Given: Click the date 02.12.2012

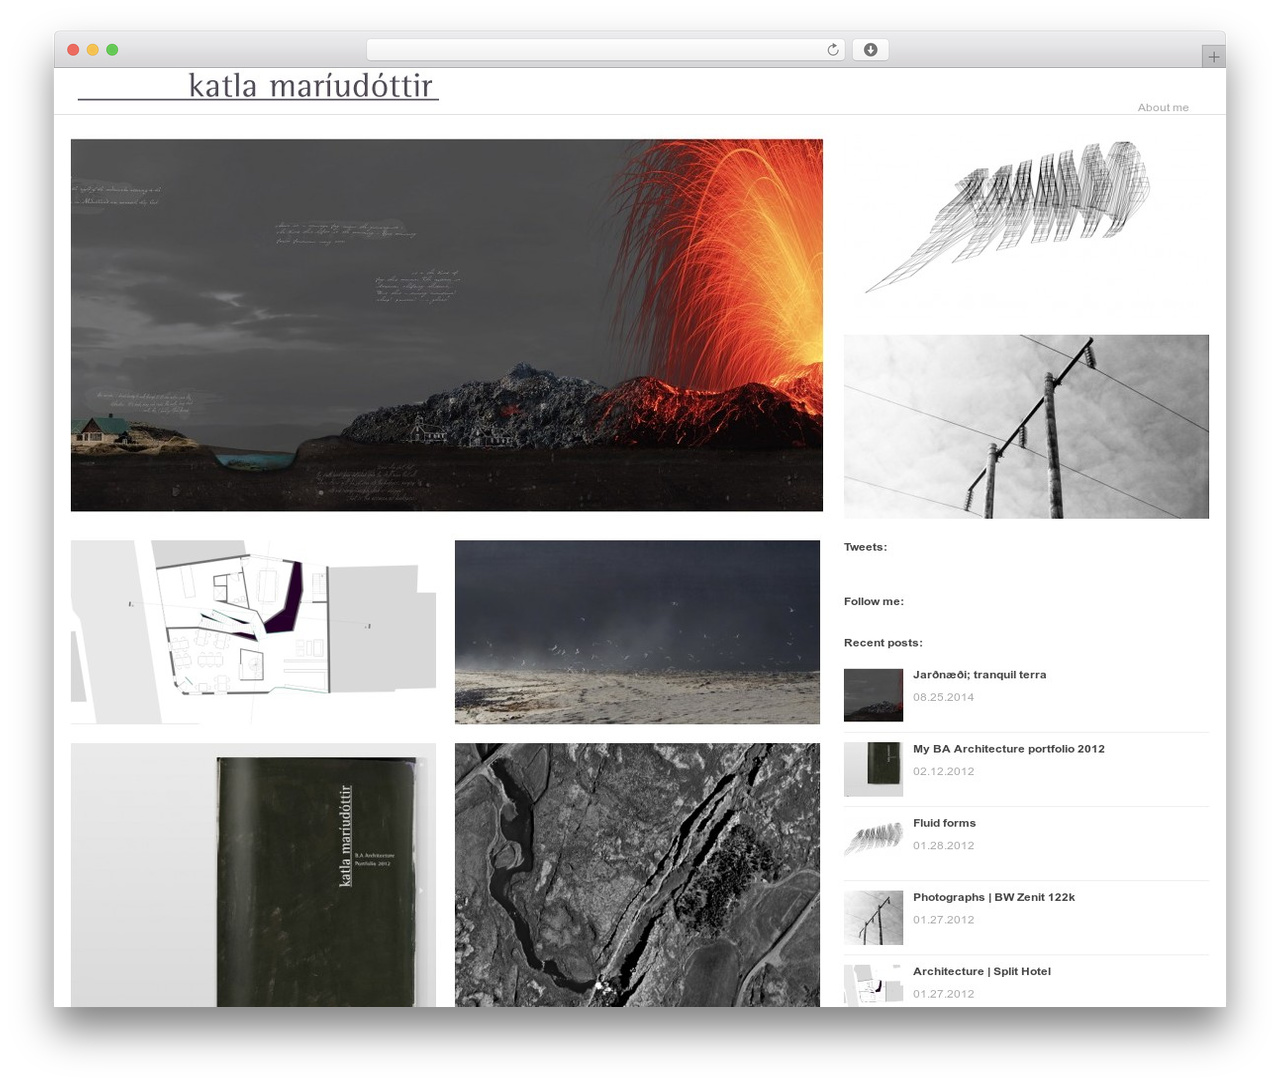Looking at the screenshot, I should (x=943, y=771).
